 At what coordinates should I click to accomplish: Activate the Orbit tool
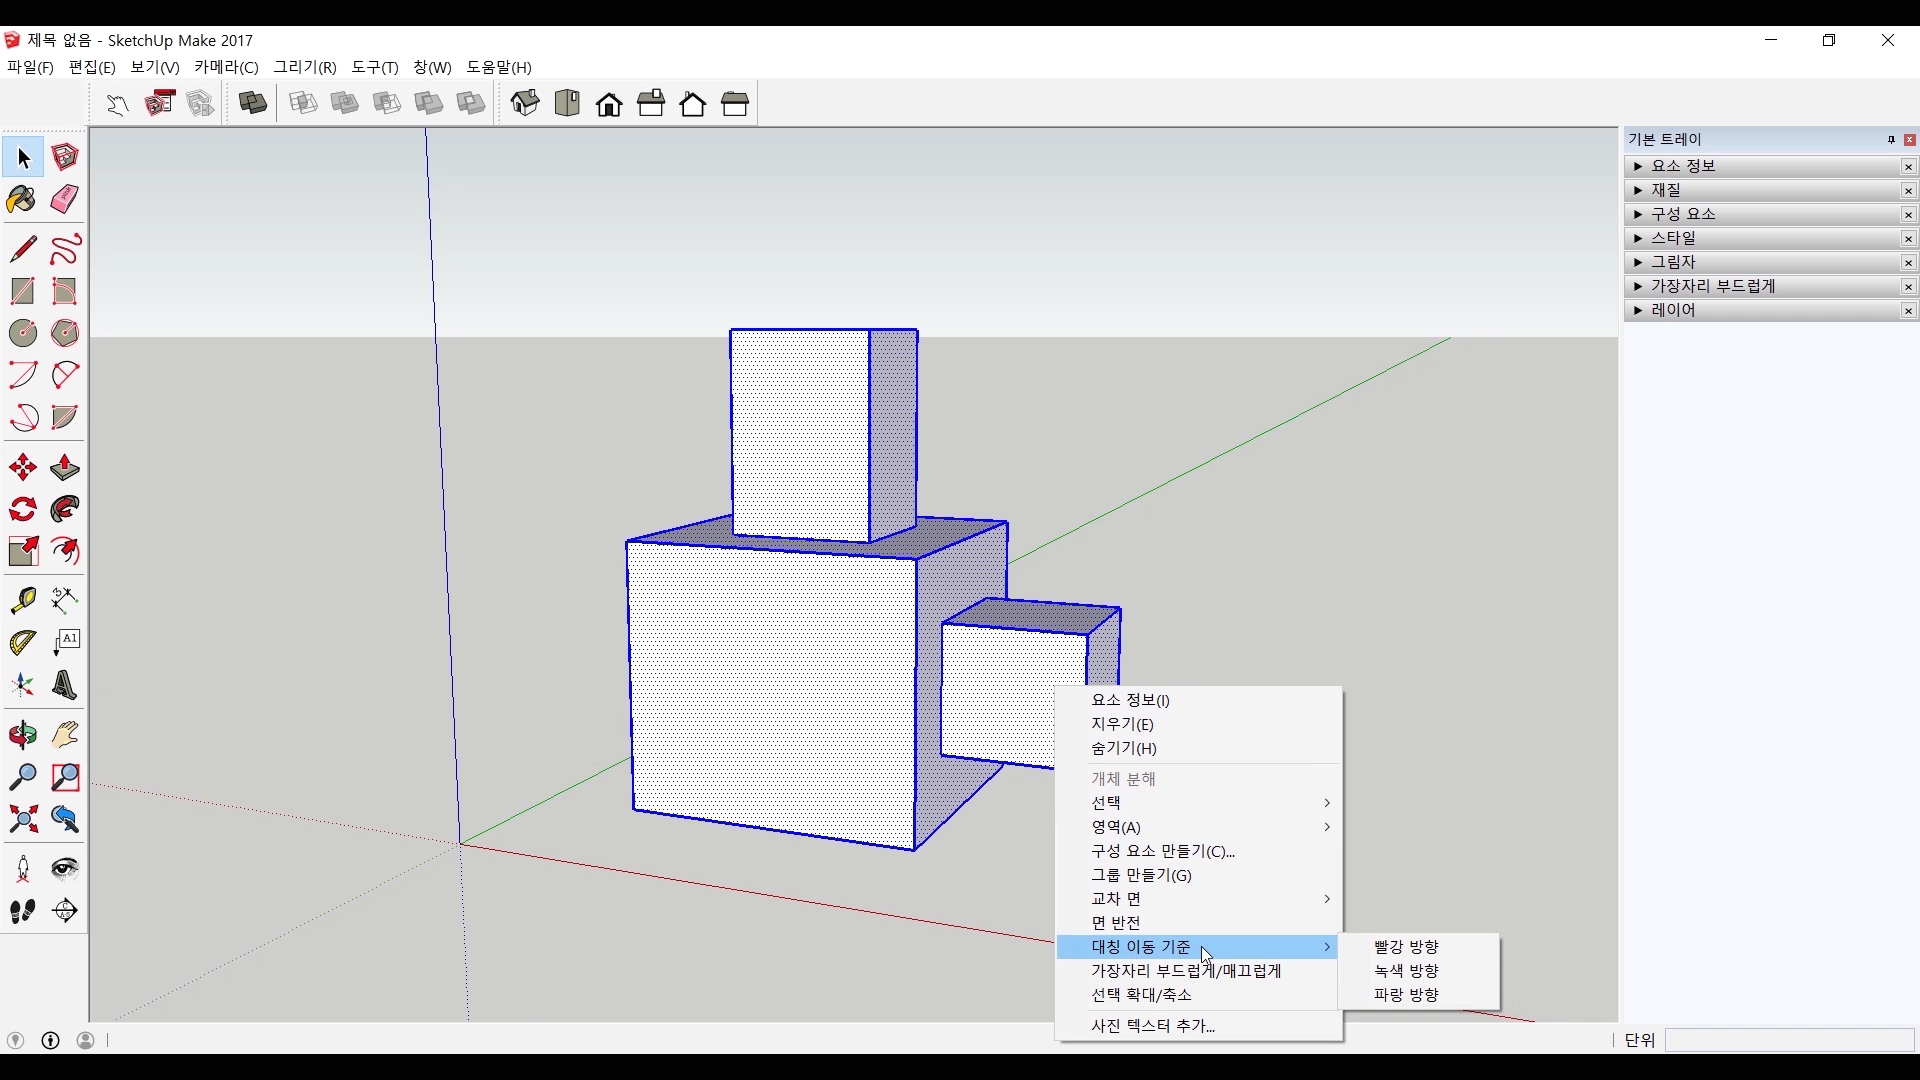click(x=22, y=735)
